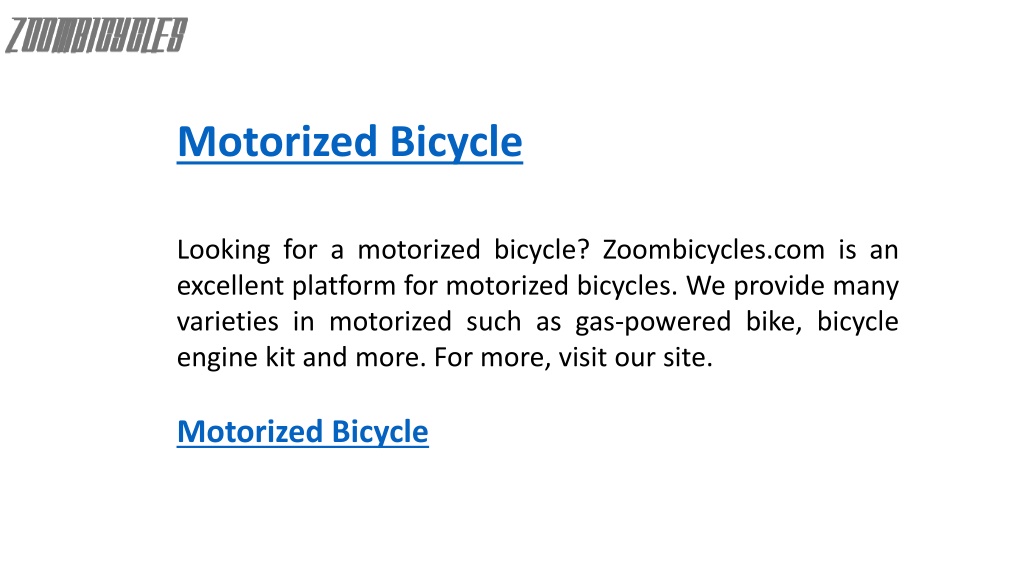Click the word 'Looking' starting the paragraph
This screenshot has height=576, width=1024.
[x=223, y=251]
